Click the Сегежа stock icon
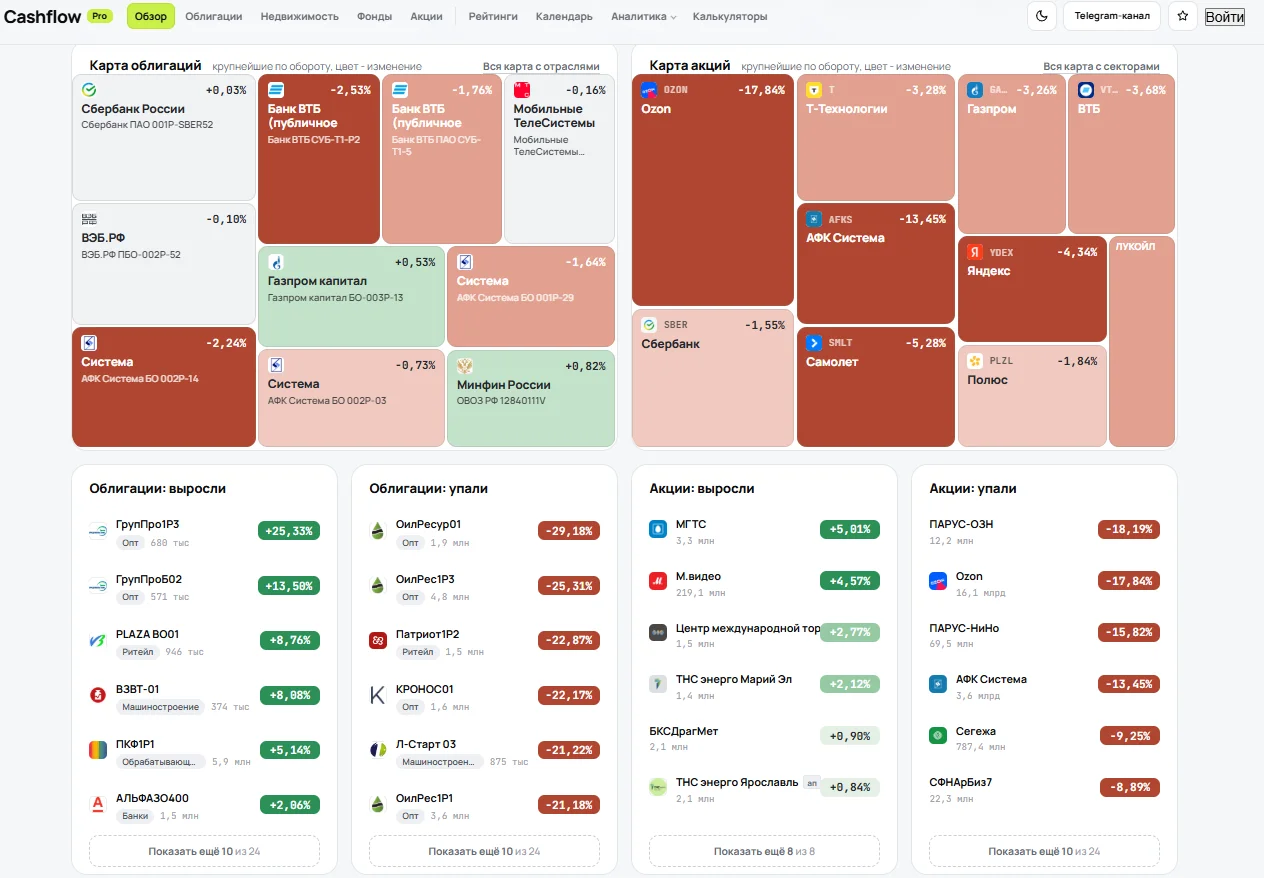1264x878 pixels. click(938, 735)
